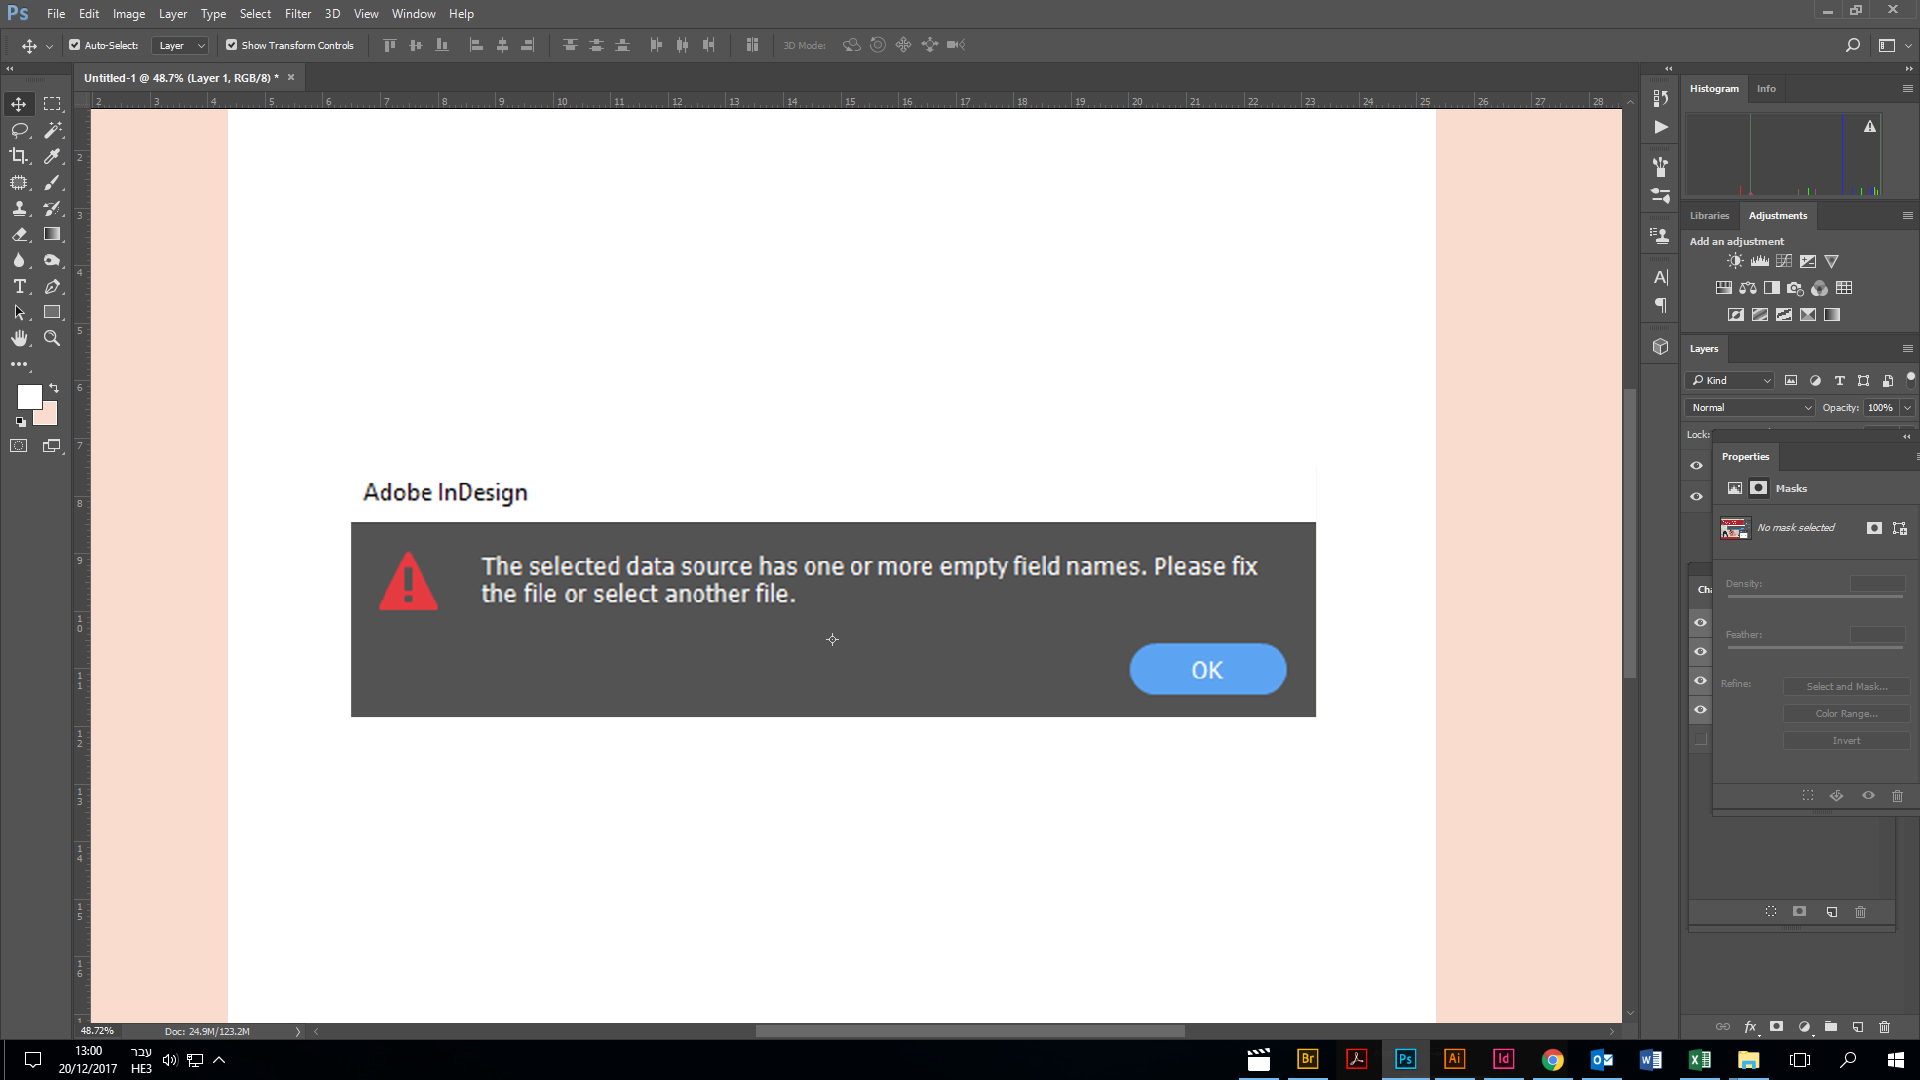Open the Window menu

point(413,14)
